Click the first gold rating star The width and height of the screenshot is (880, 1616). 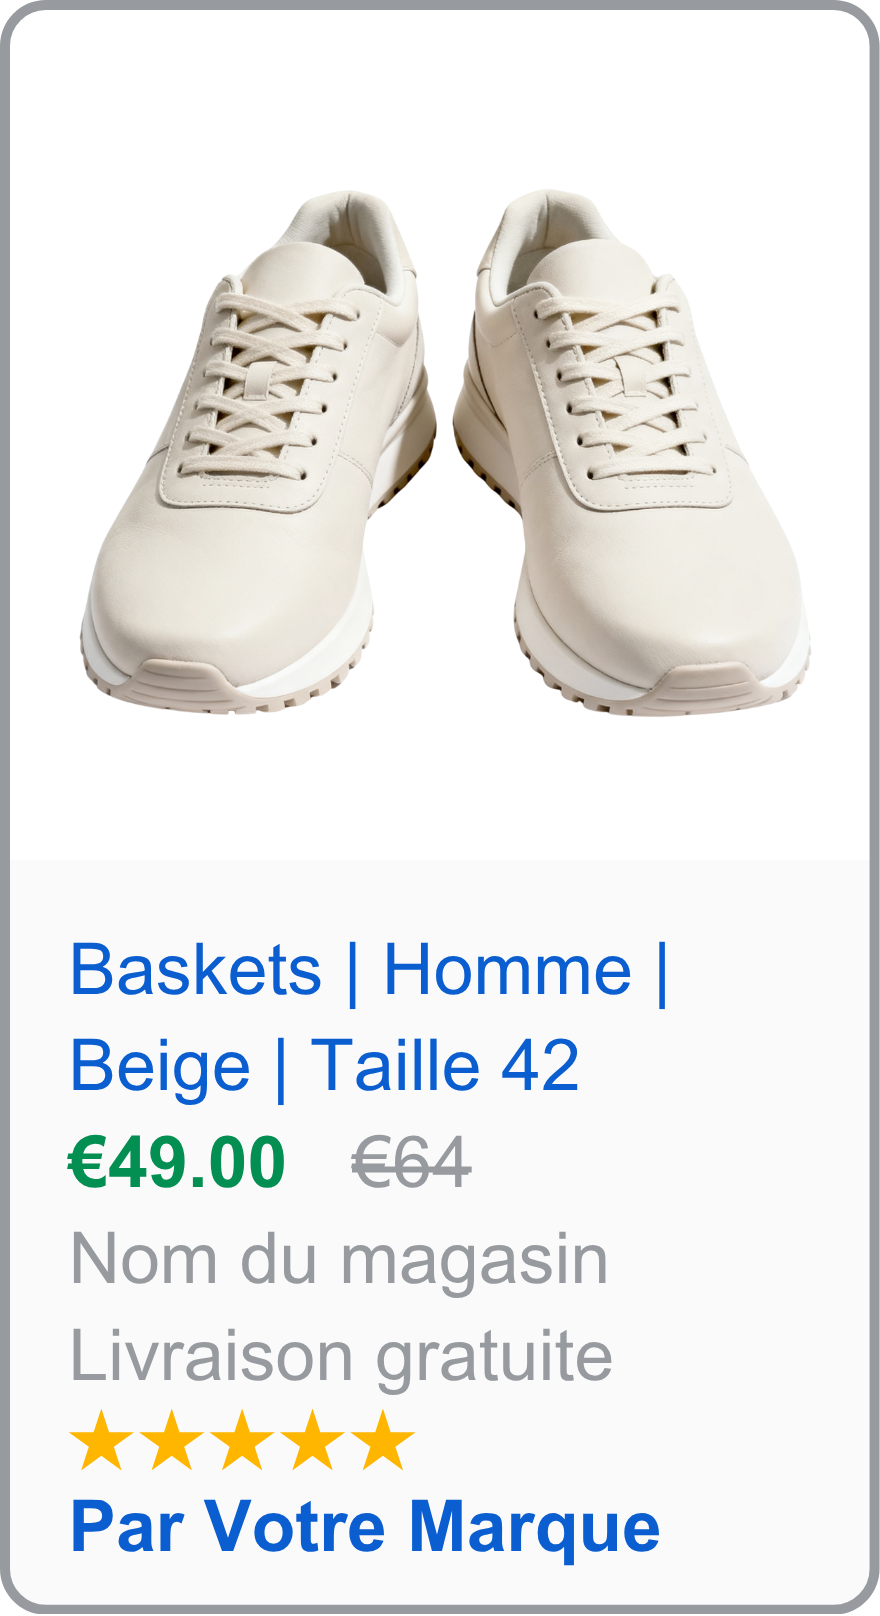click(101, 1441)
